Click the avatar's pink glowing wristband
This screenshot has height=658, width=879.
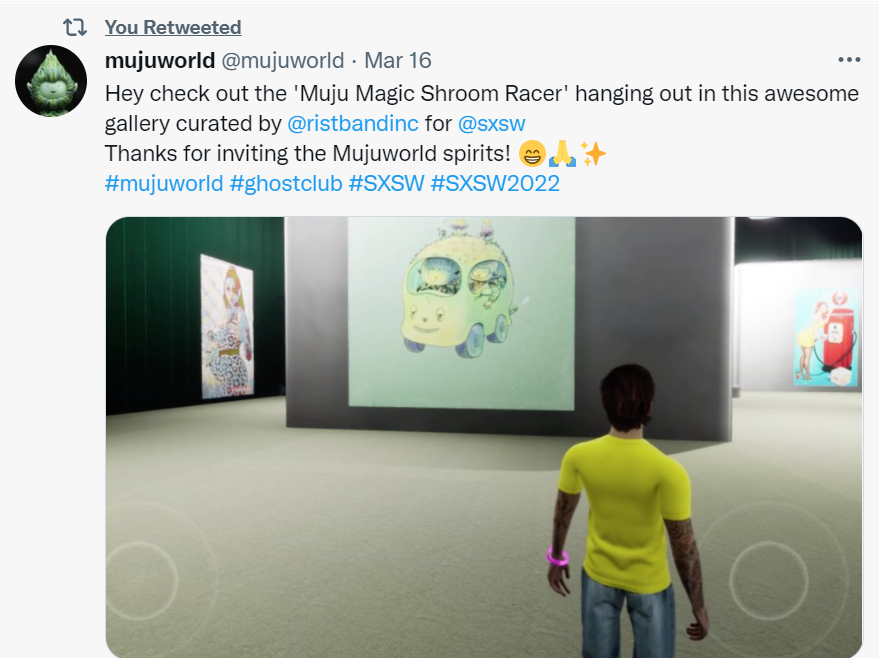(557, 557)
